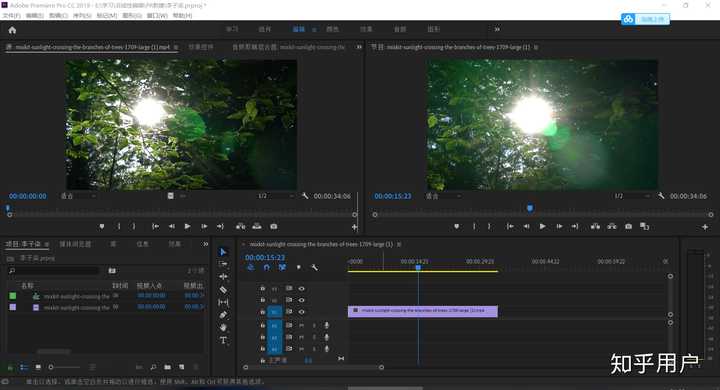The height and width of the screenshot is (390, 720).
Task: Select the Pen tool
Action: point(223,315)
